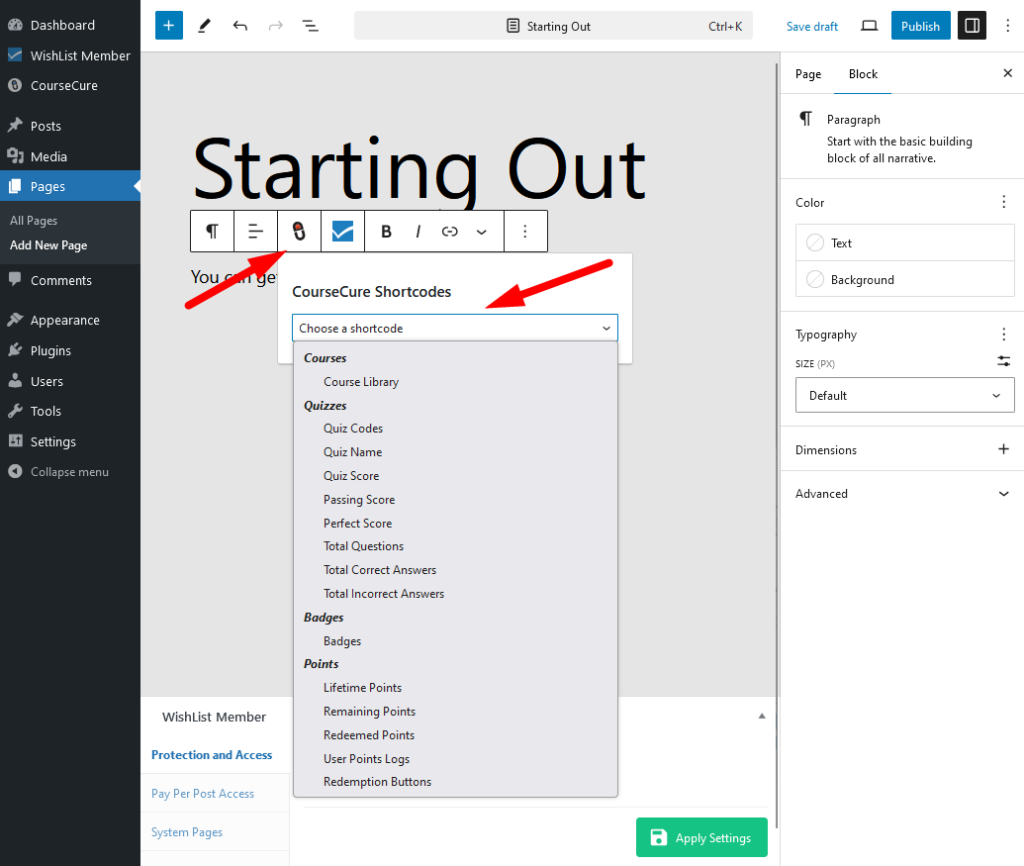Go to Add New Page link
The image size is (1024, 866).
tap(48, 245)
